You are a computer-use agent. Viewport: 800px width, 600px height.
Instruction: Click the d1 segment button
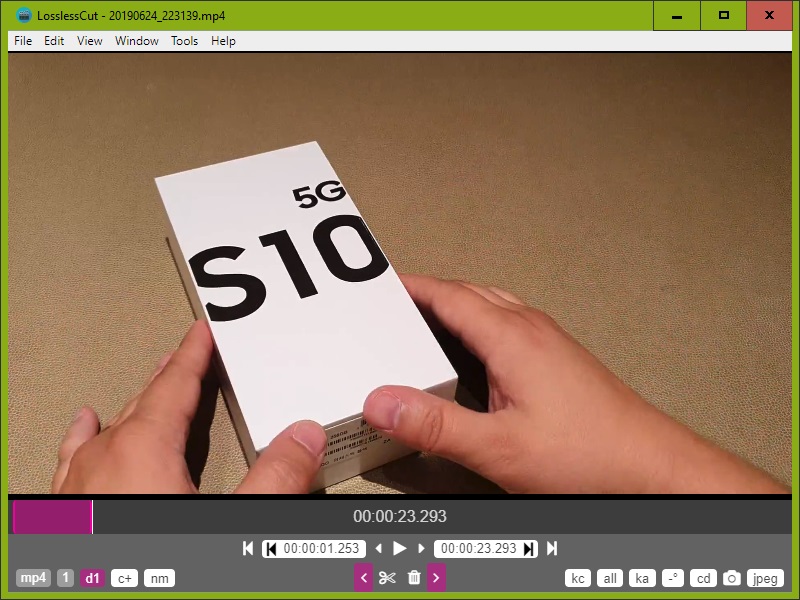[92, 578]
